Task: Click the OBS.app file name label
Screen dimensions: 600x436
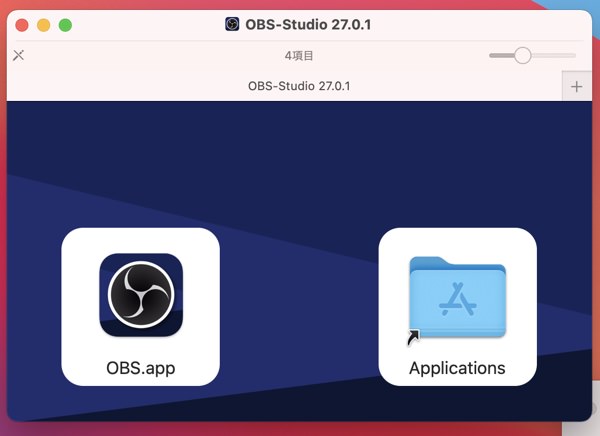Action: [x=141, y=368]
